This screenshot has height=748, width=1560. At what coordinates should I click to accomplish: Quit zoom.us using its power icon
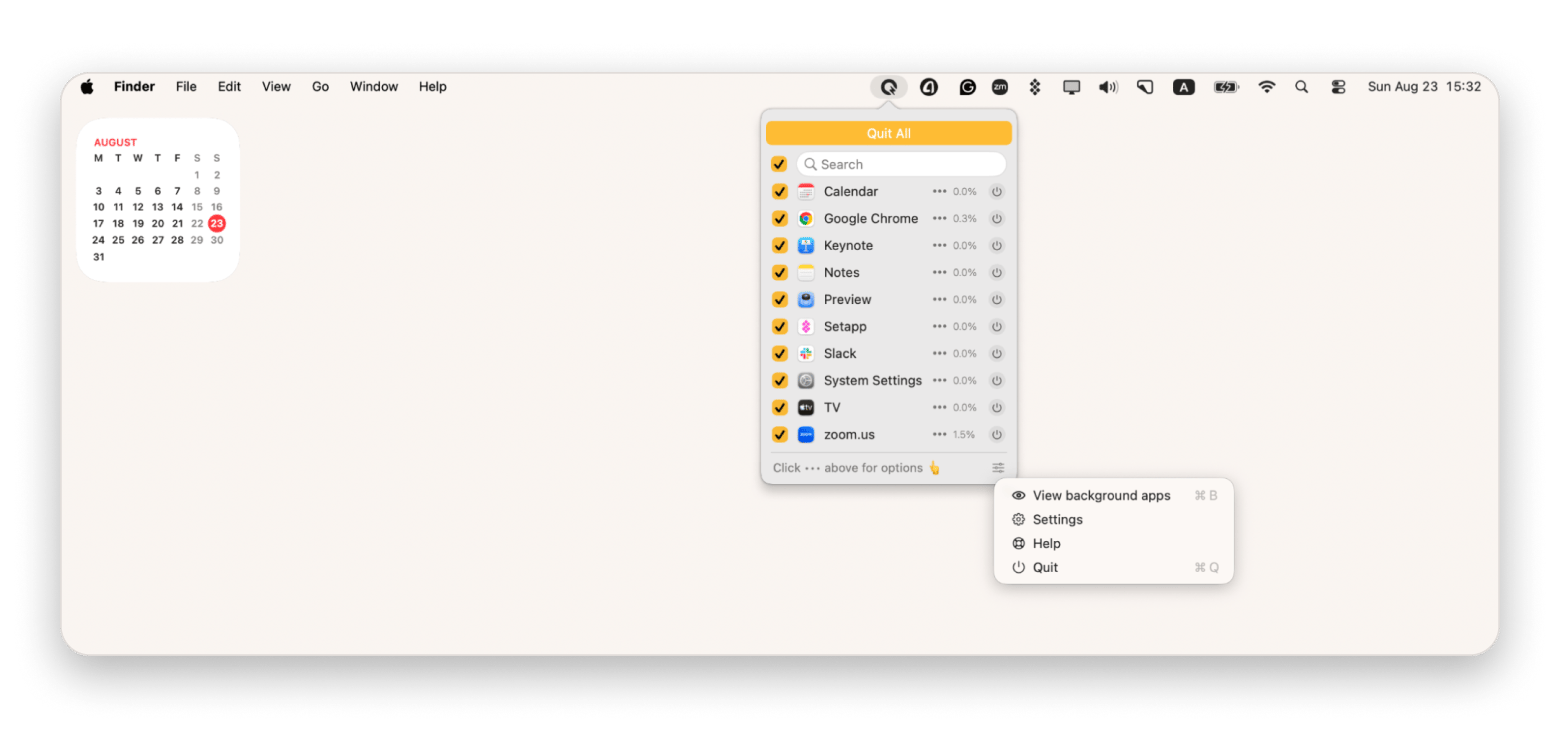click(996, 435)
